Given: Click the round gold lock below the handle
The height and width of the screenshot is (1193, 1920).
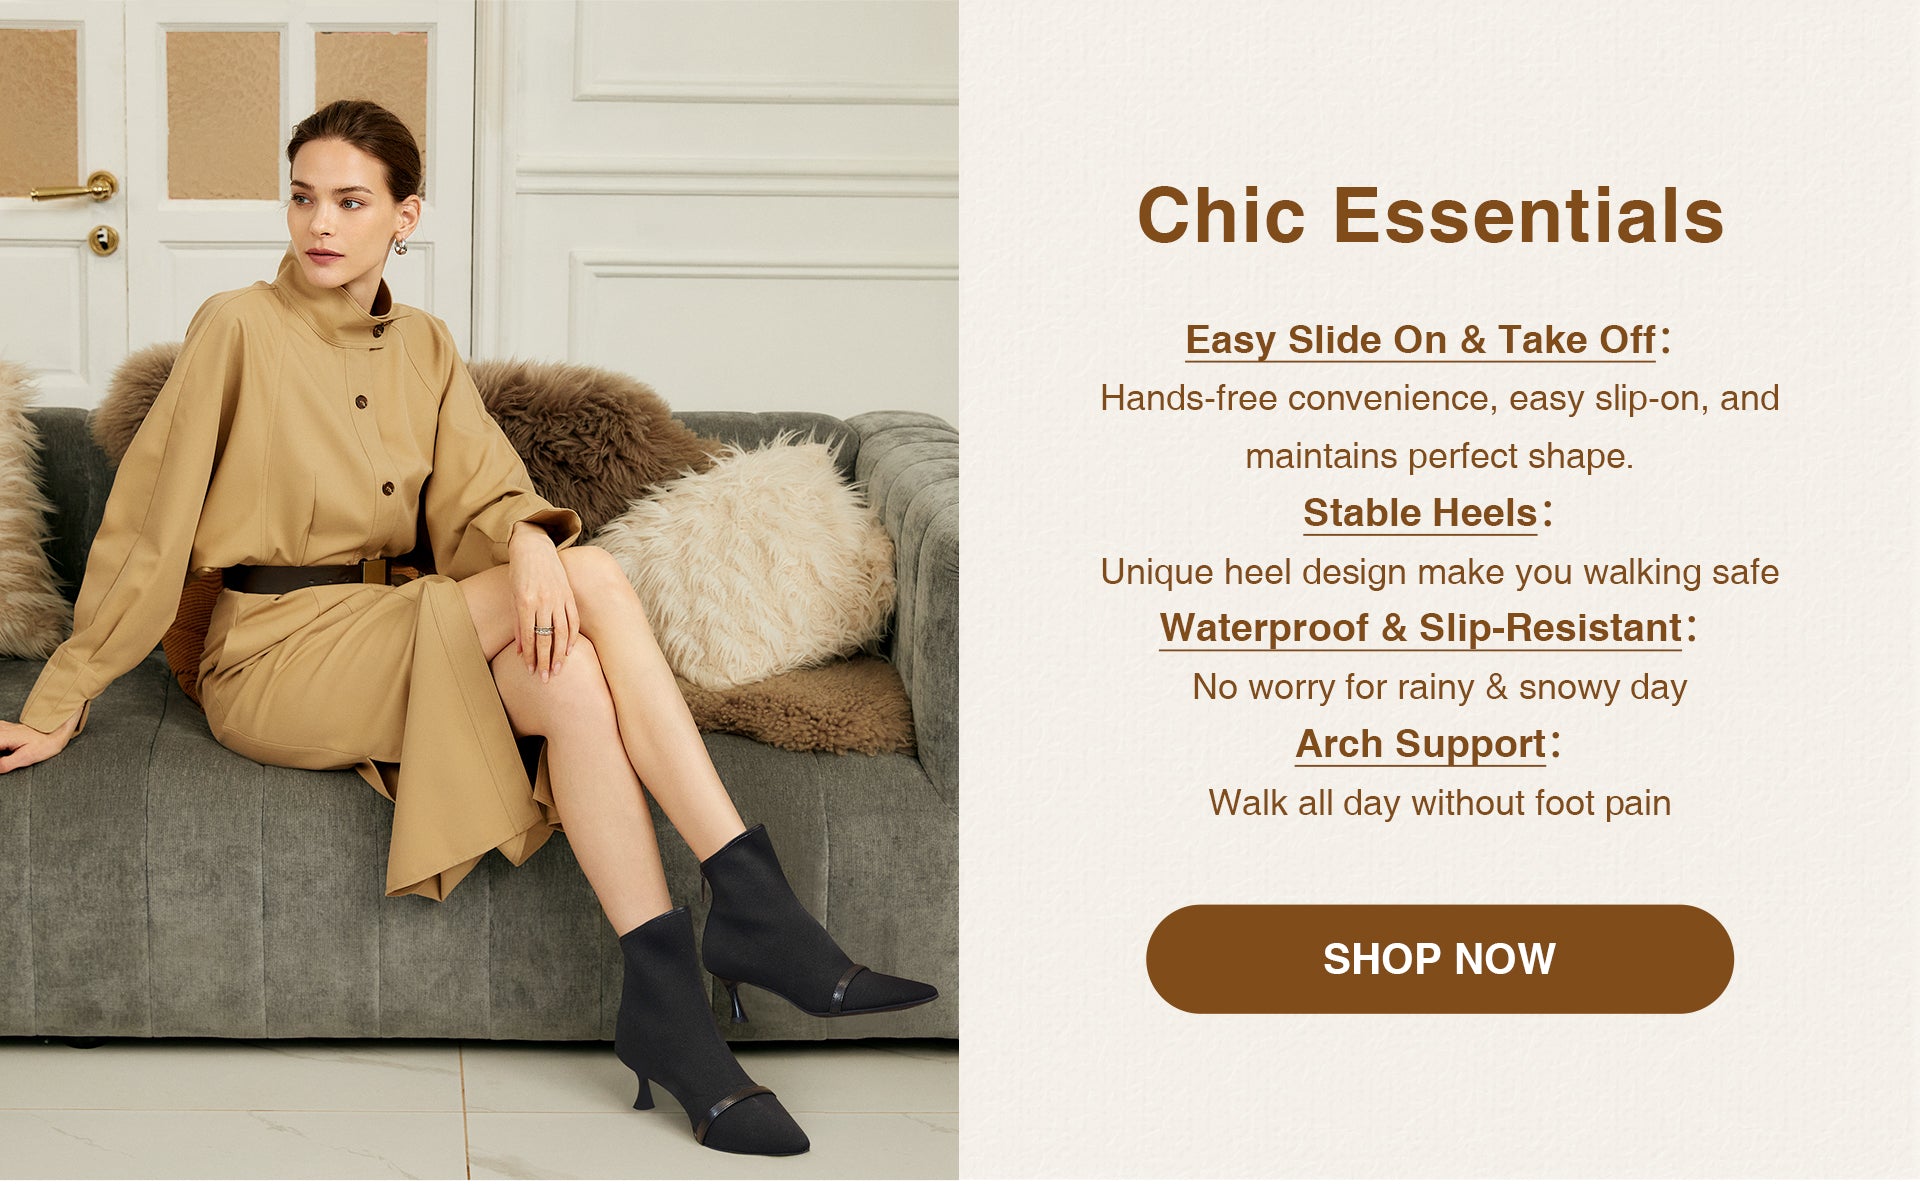Looking at the screenshot, I should point(103,240).
